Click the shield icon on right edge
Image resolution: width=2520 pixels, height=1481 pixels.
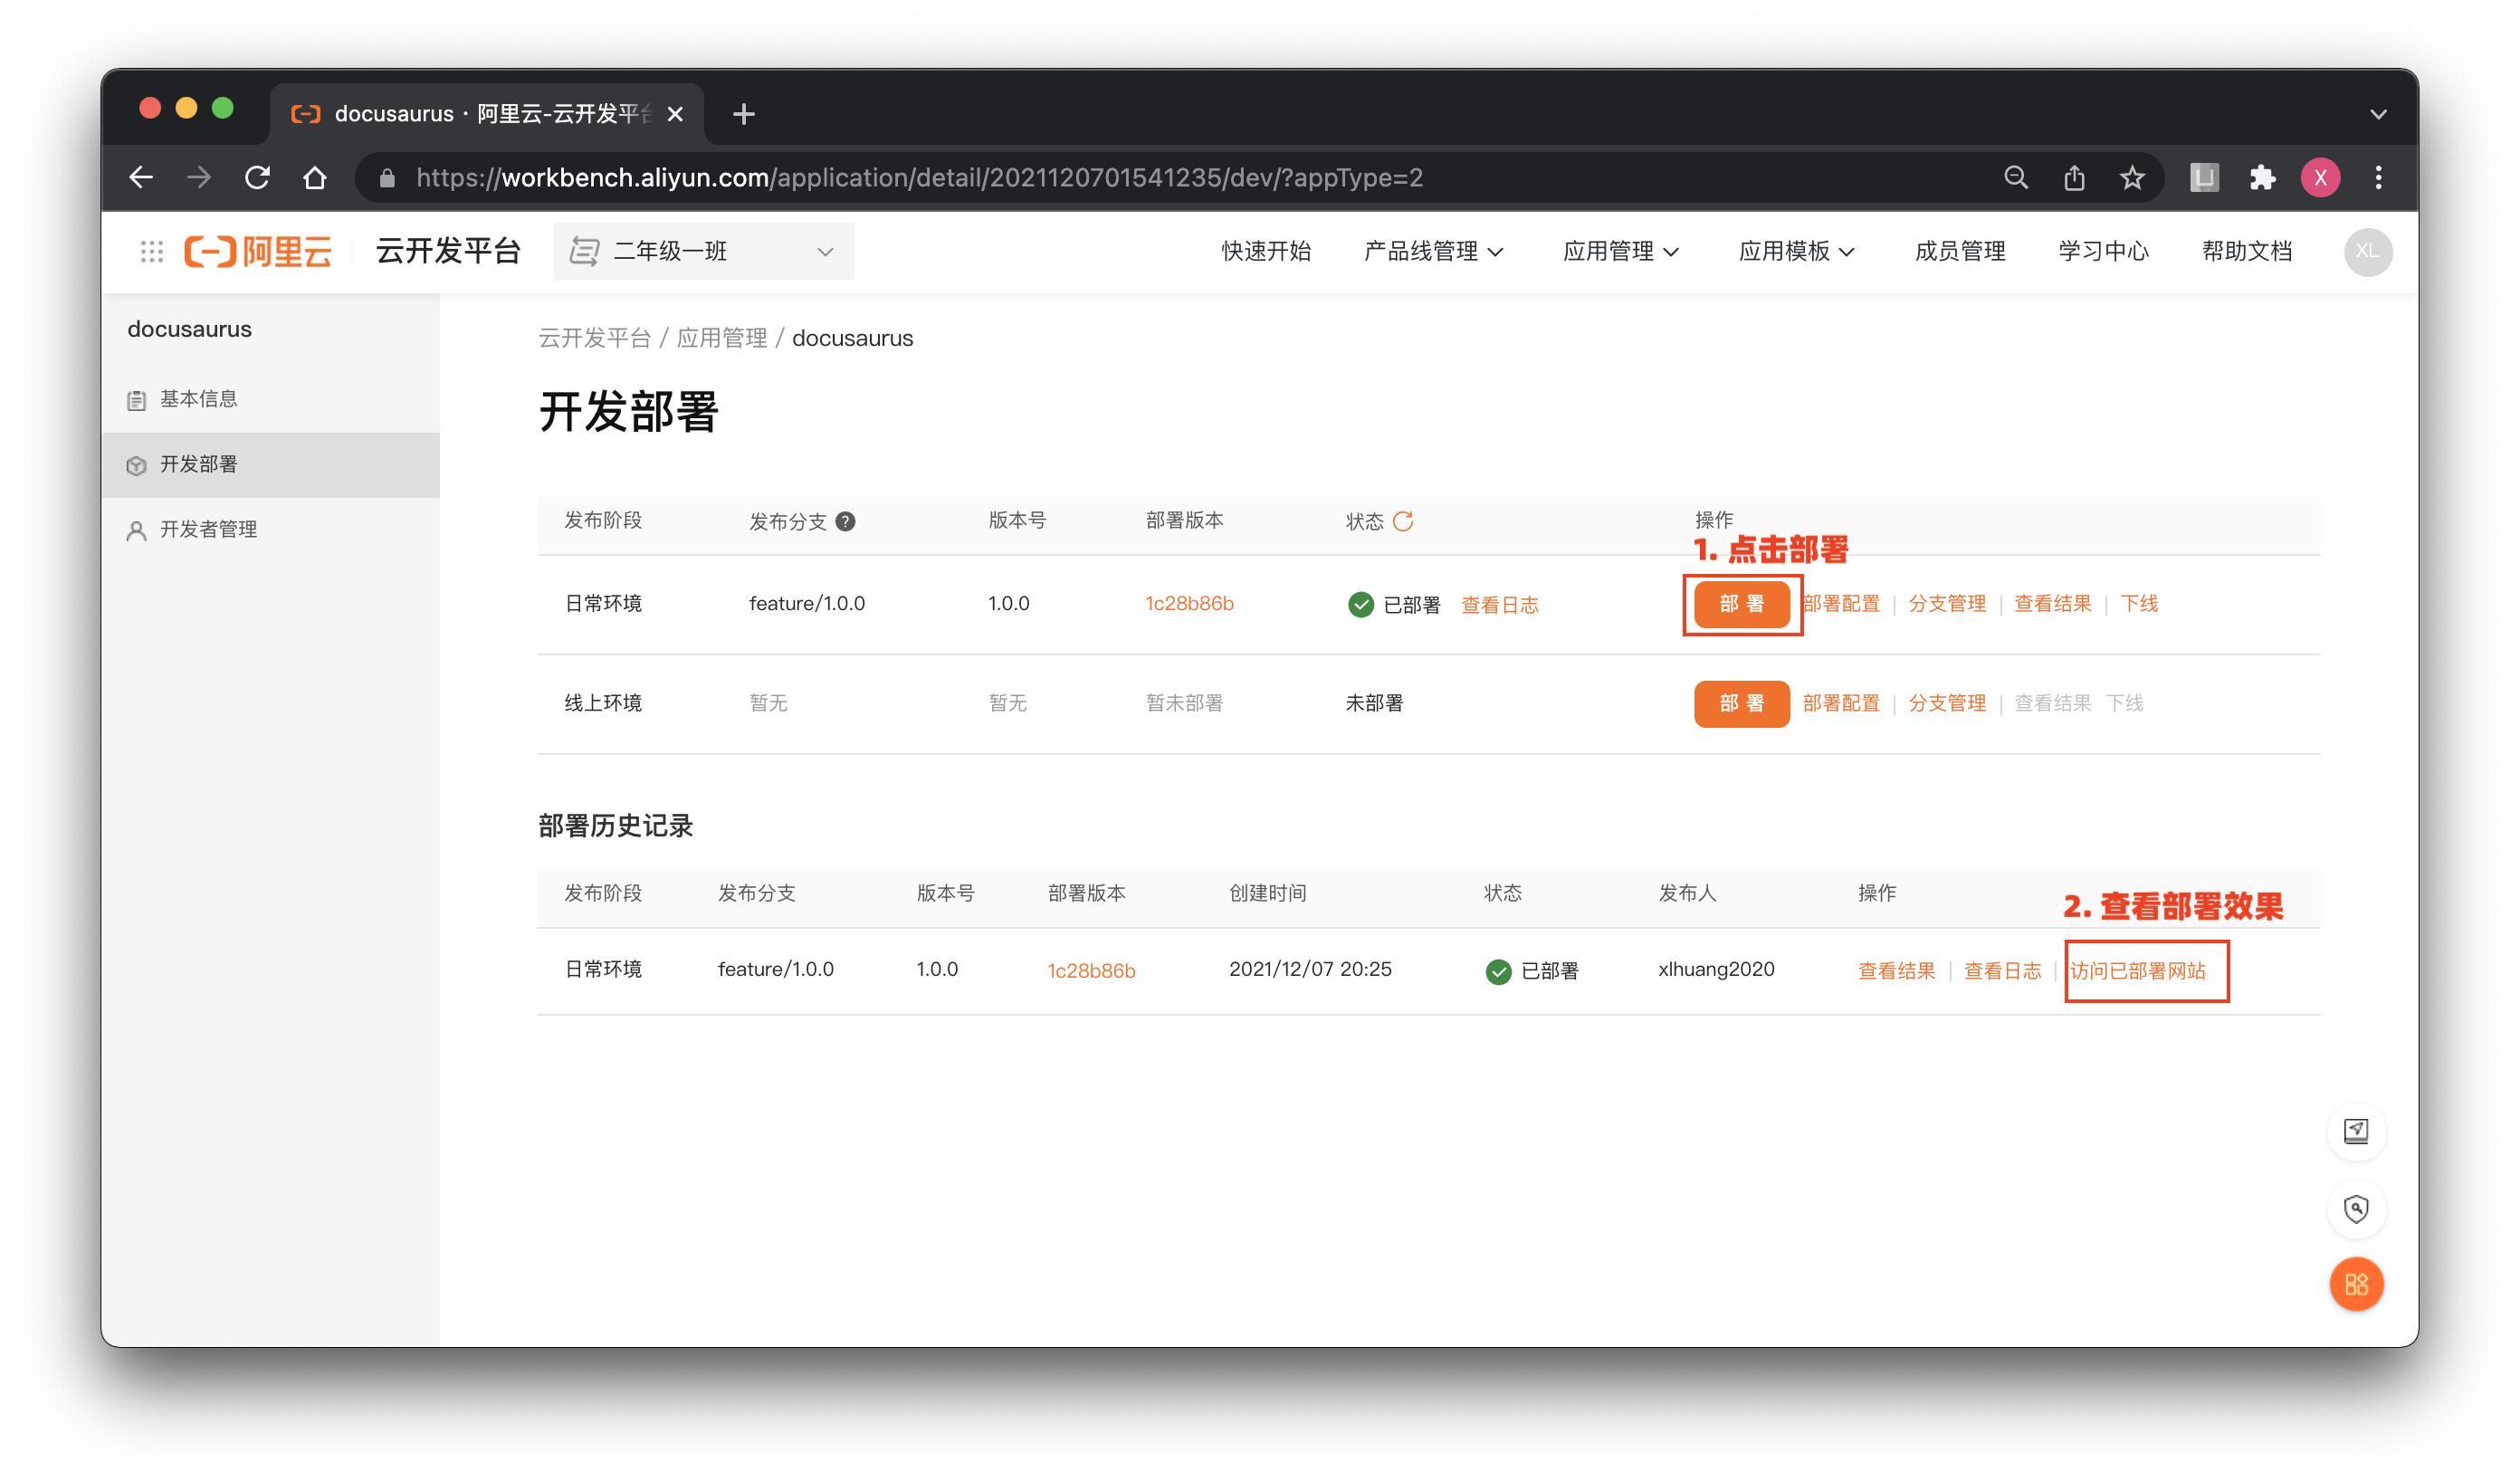coord(2357,1209)
